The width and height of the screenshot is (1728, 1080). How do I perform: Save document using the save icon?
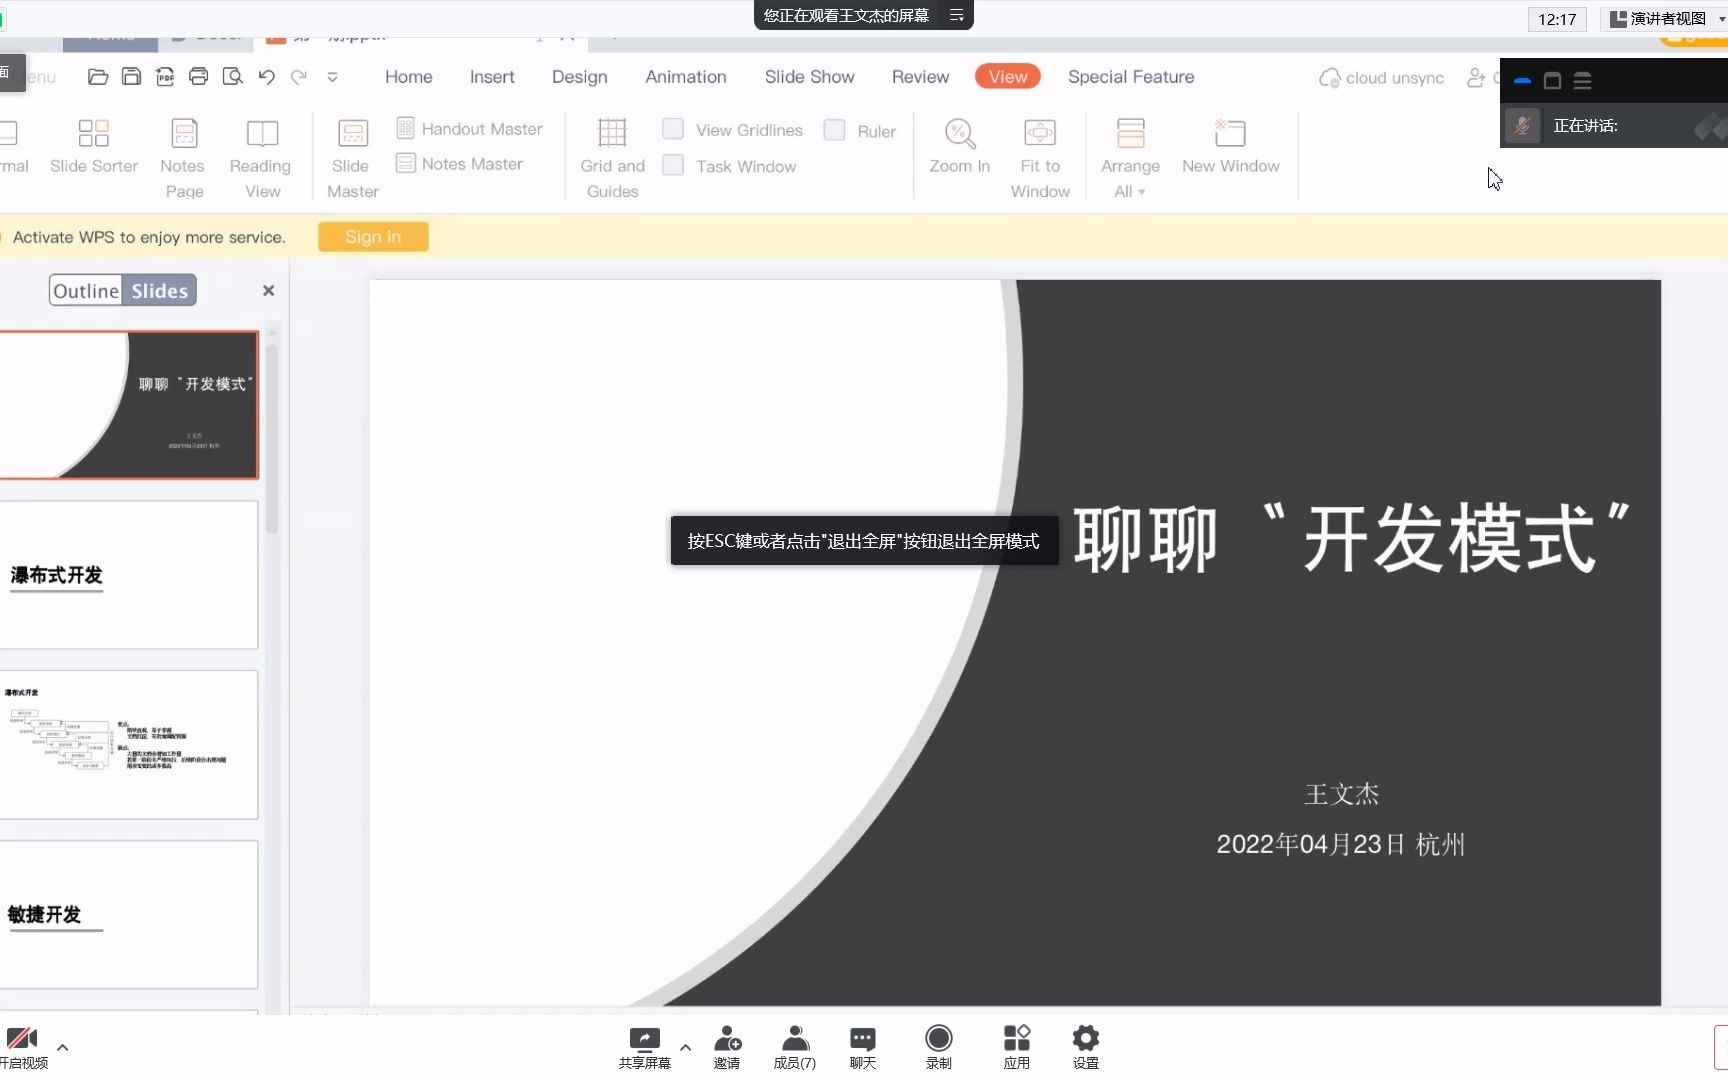click(x=131, y=77)
